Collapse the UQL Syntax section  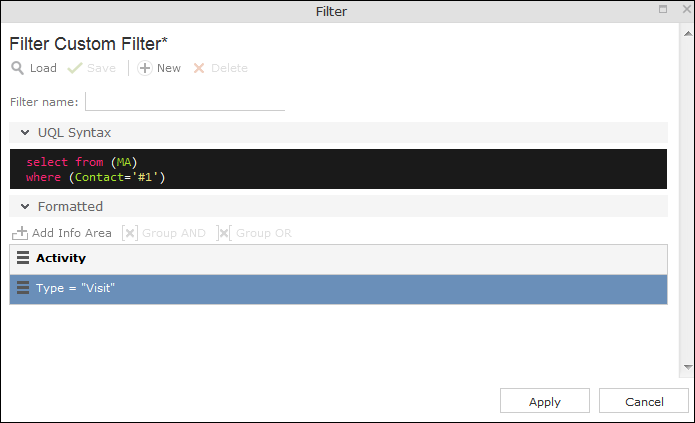(x=25, y=133)
